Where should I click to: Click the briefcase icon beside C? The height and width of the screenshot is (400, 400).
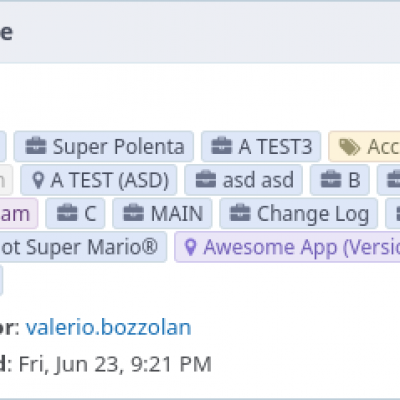click(67, 213)
